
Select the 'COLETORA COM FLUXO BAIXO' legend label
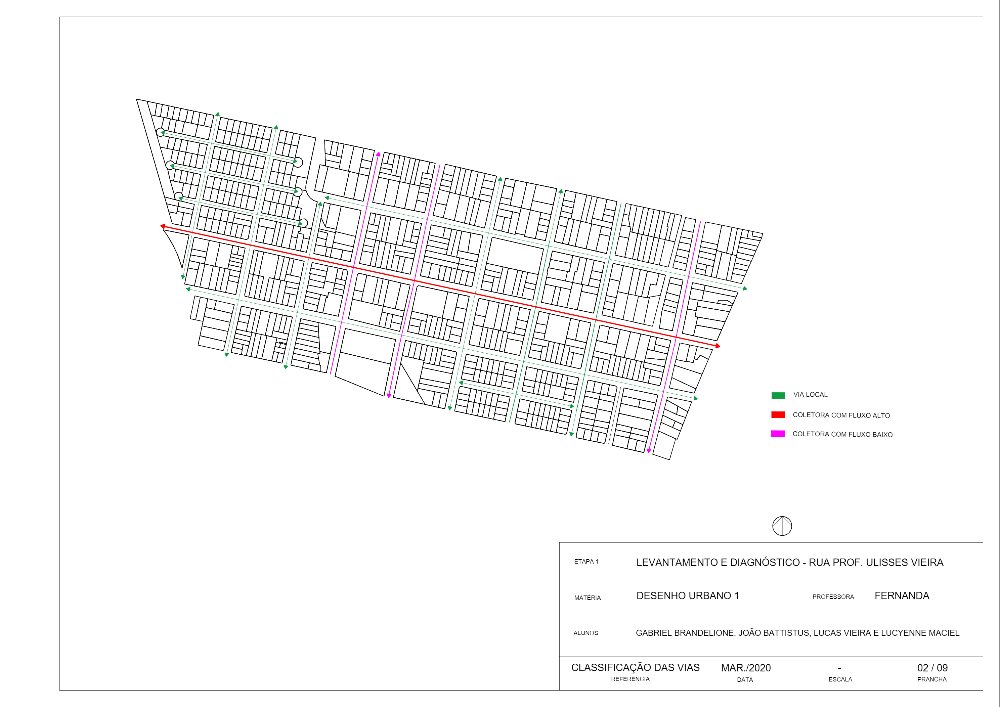pos(842,434)
